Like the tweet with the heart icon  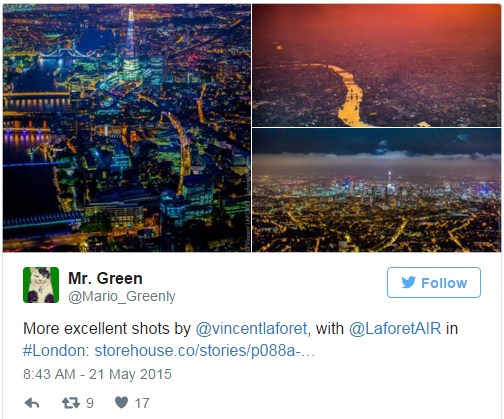pos(121,403)
